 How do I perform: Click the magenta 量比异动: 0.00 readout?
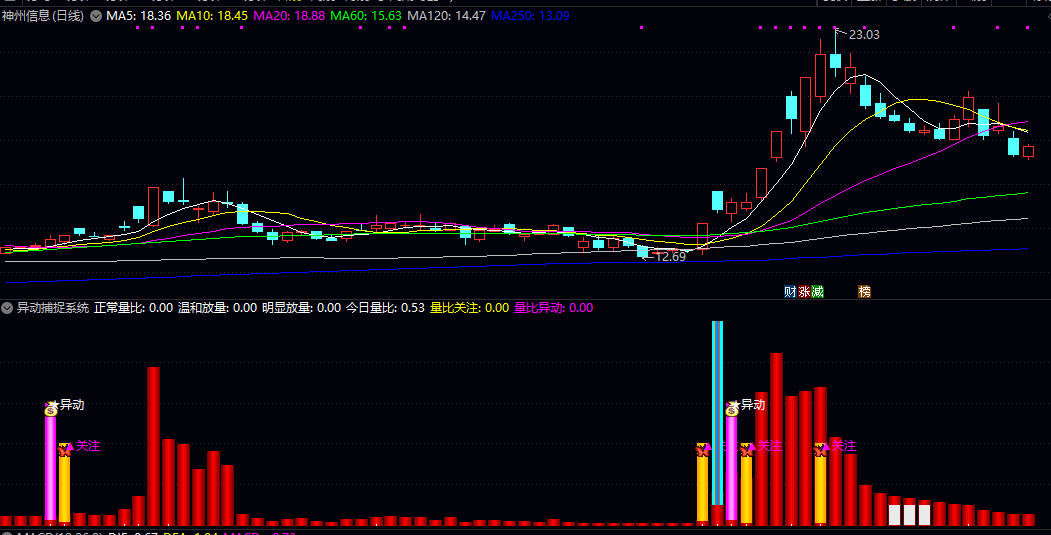pyautogui.click(x=553, y=308)
